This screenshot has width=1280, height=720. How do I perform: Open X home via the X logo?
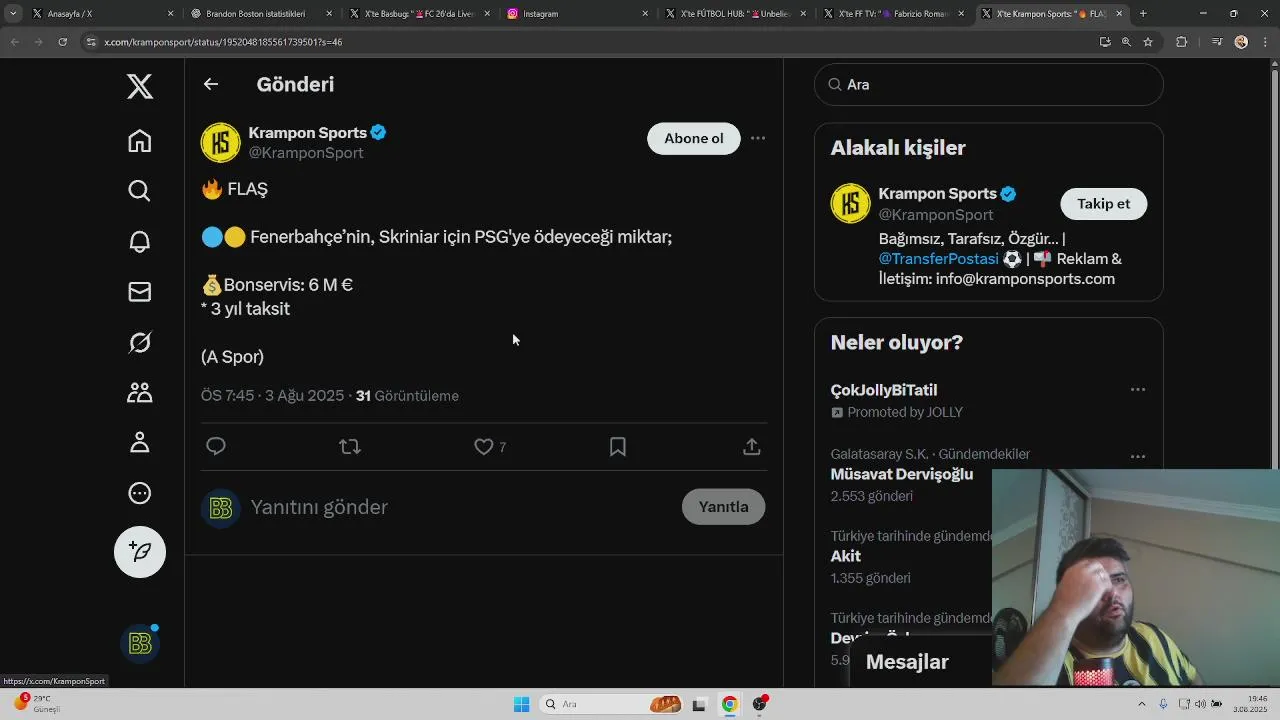[x=140, y=86]
